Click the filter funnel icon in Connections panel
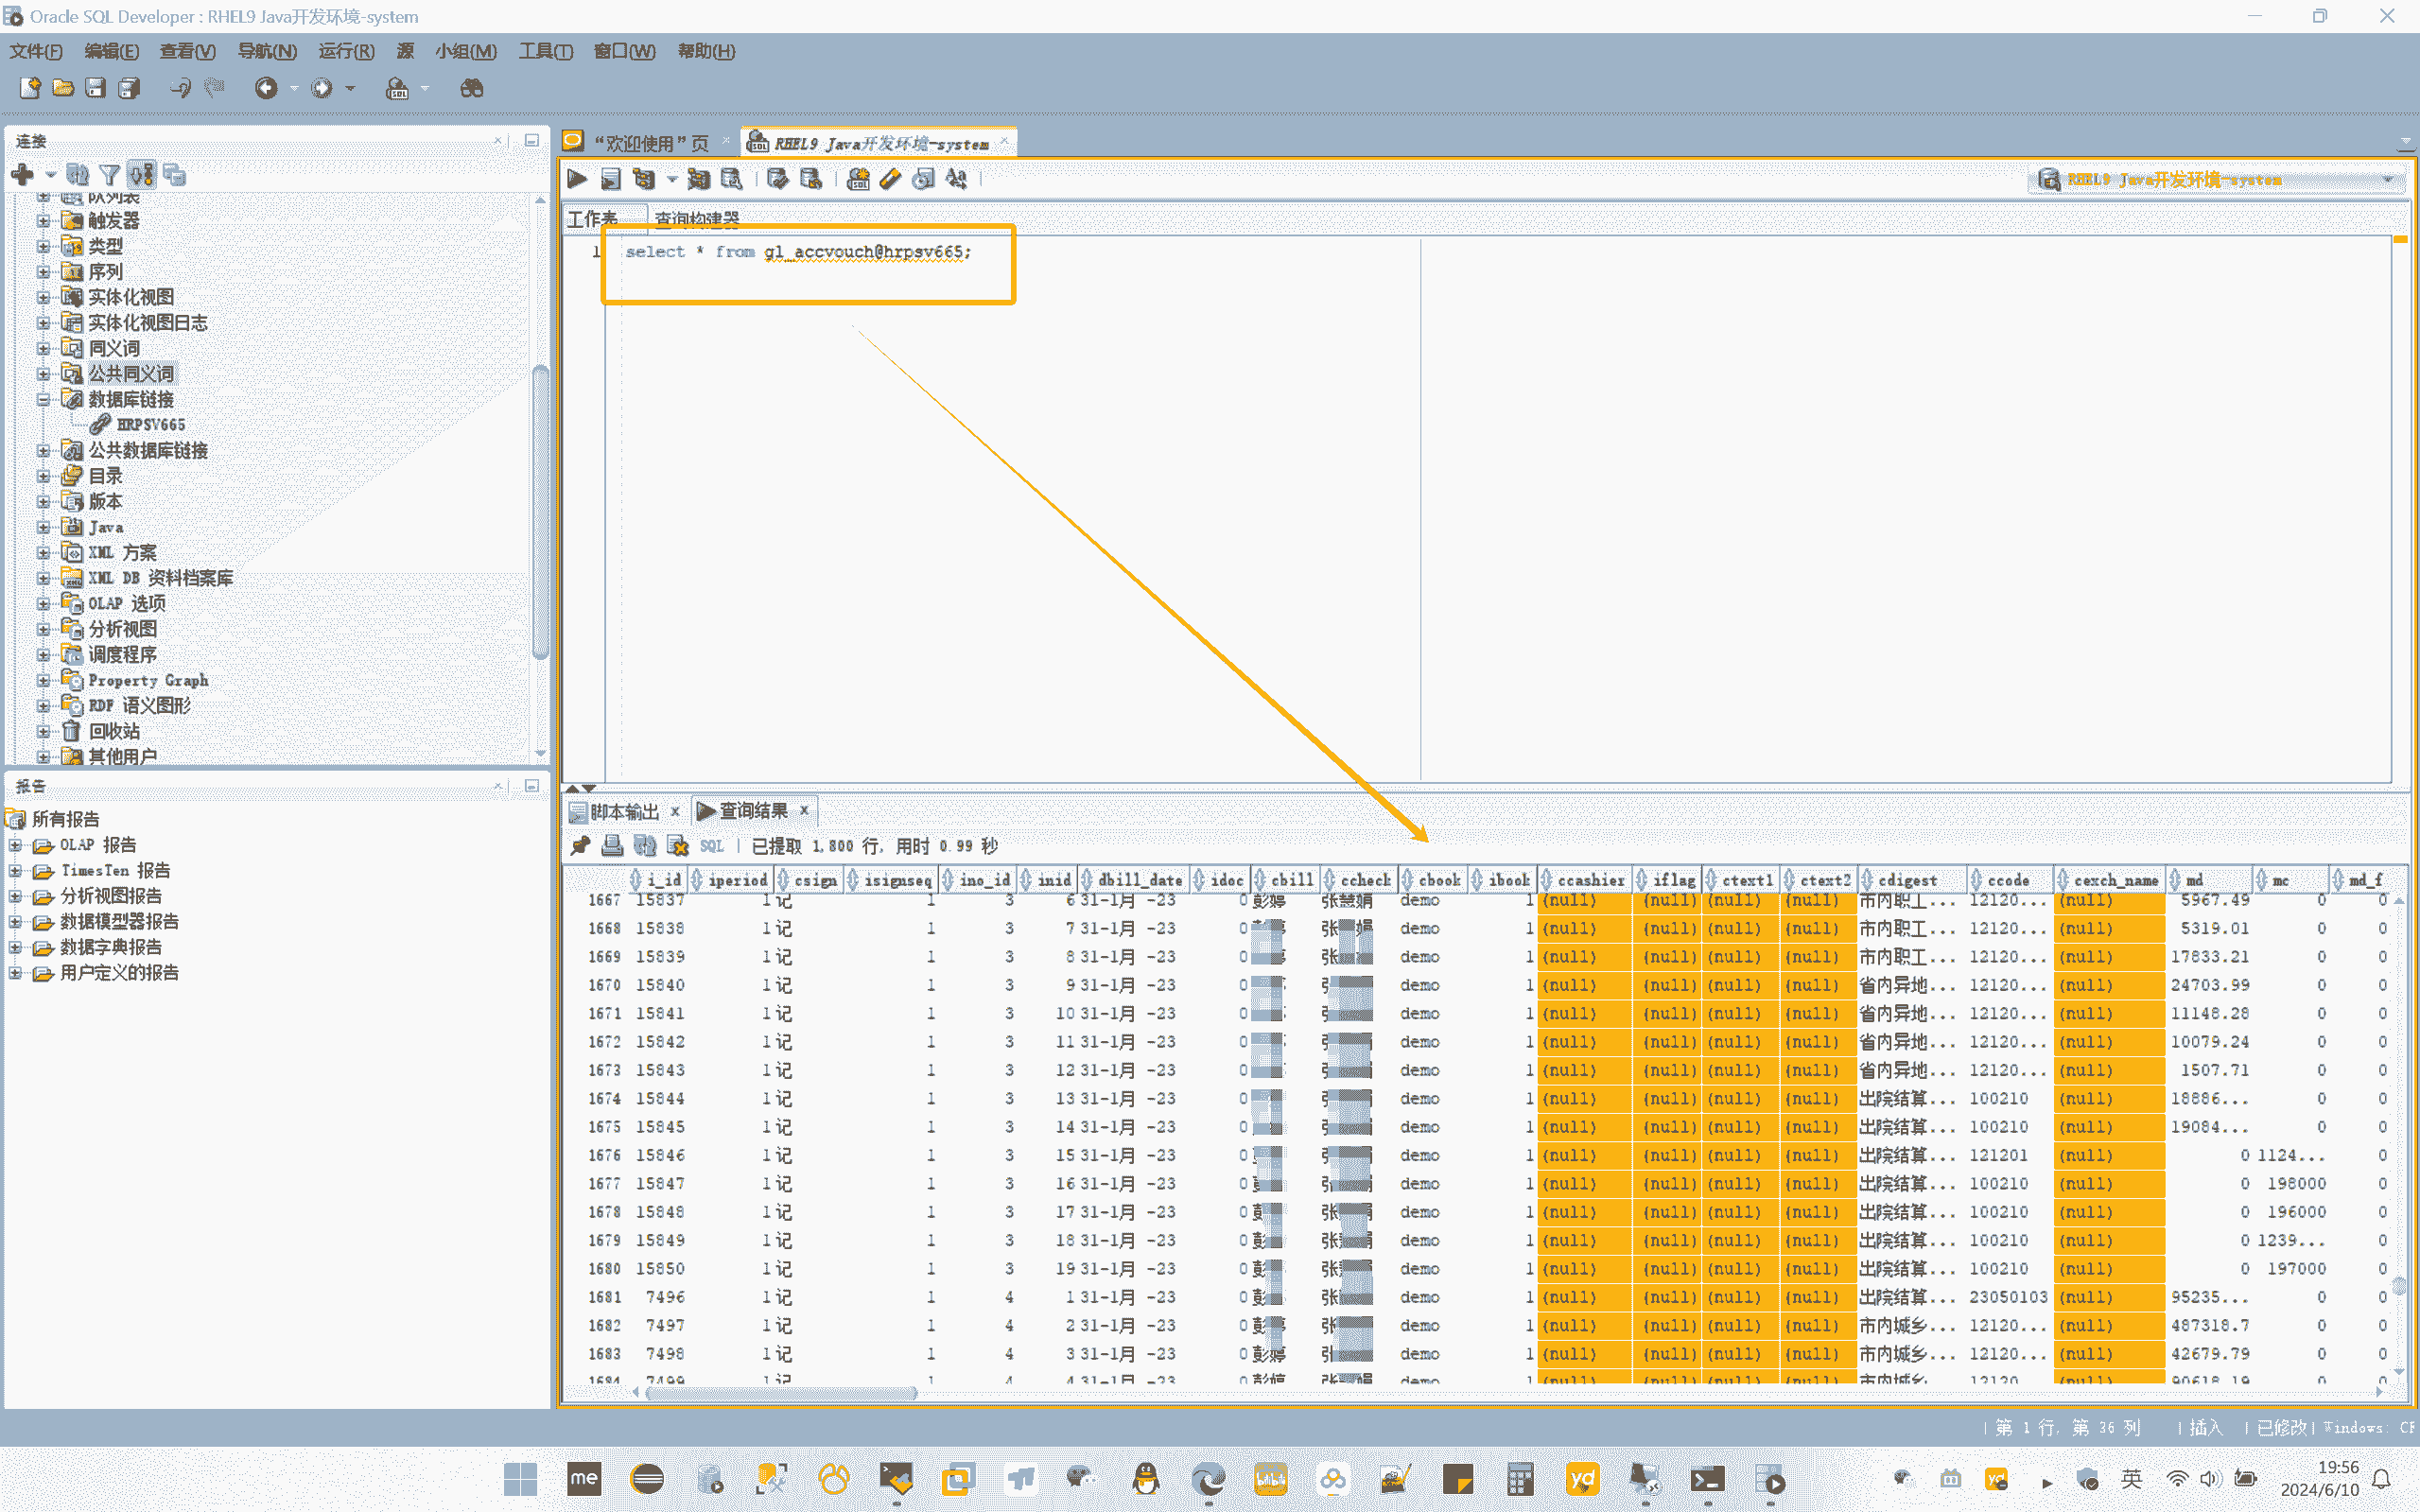This screenshot has width=2420, height=1512. [x=110, y=175]
